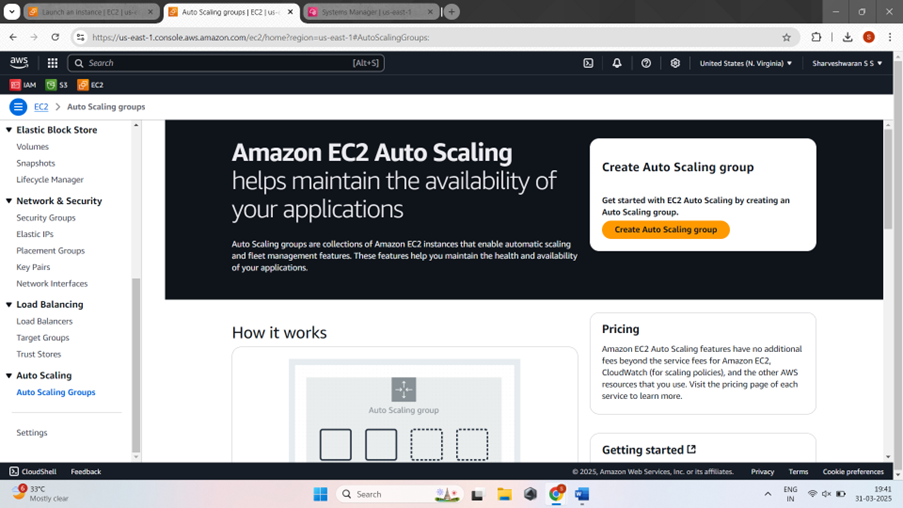Open the region selector United States (N. Virginia)
The image size is (903, 508).
click(x=746, y=63)
